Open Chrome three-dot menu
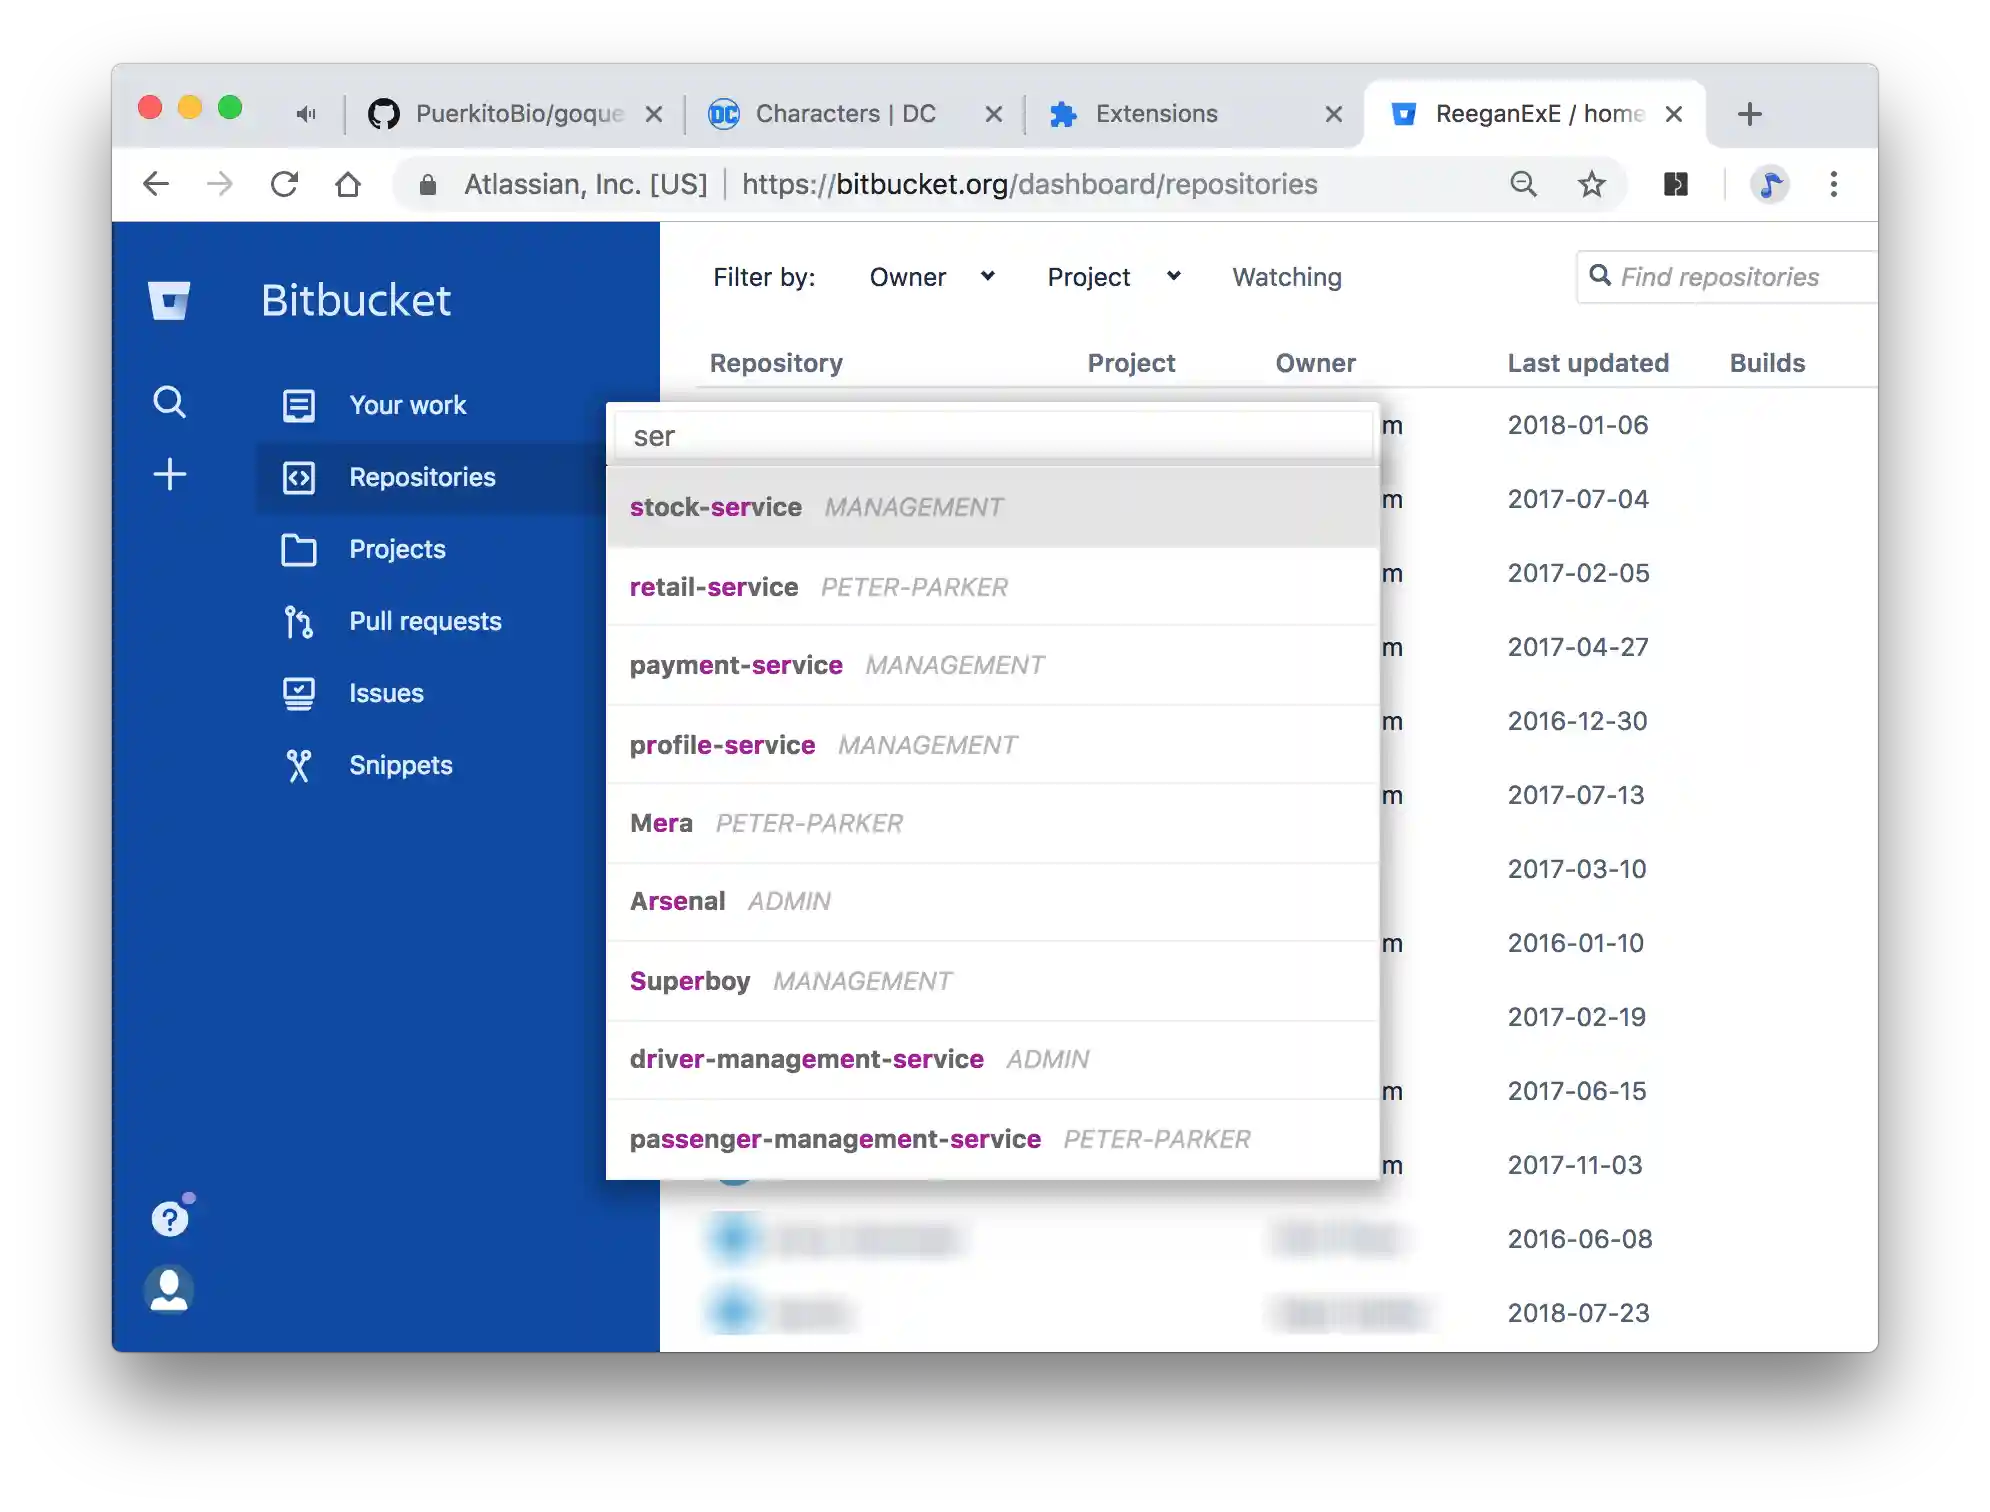This screenshot has height=1512, width=1990. [x=1833, y=184]
